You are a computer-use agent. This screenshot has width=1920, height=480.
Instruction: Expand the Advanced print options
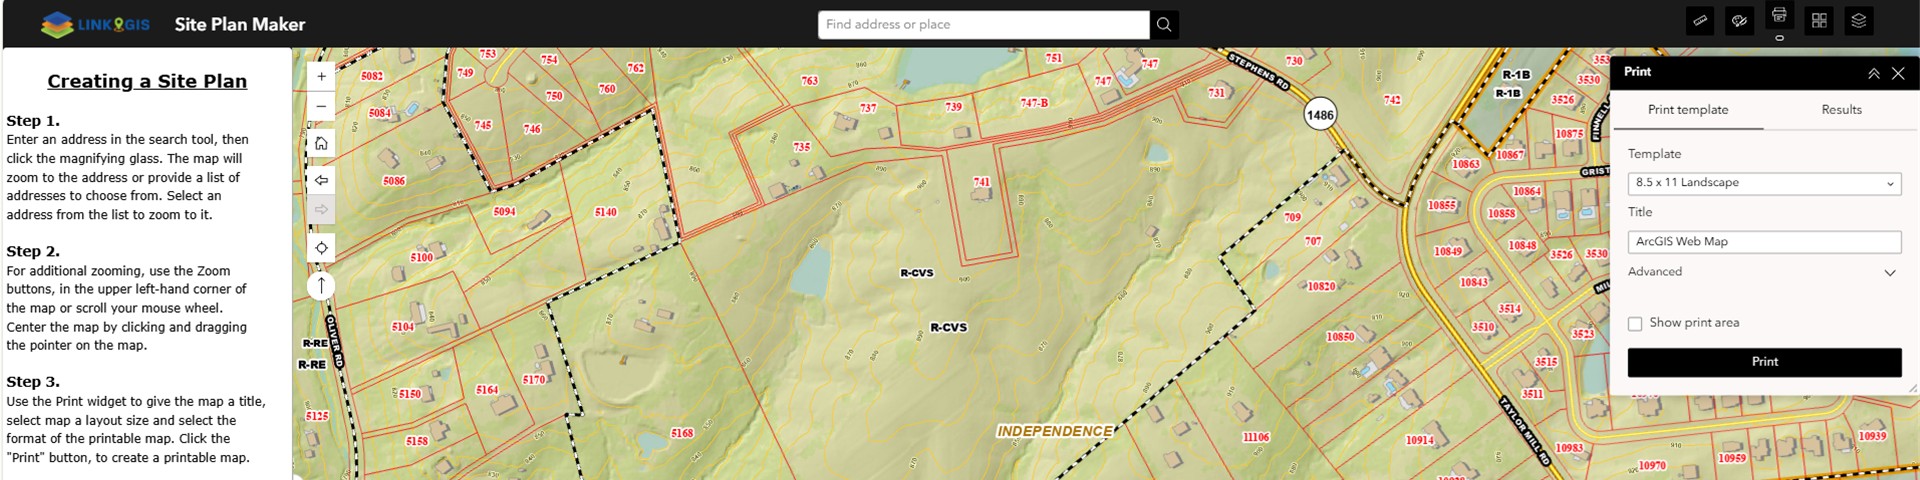click(1764, 272)
